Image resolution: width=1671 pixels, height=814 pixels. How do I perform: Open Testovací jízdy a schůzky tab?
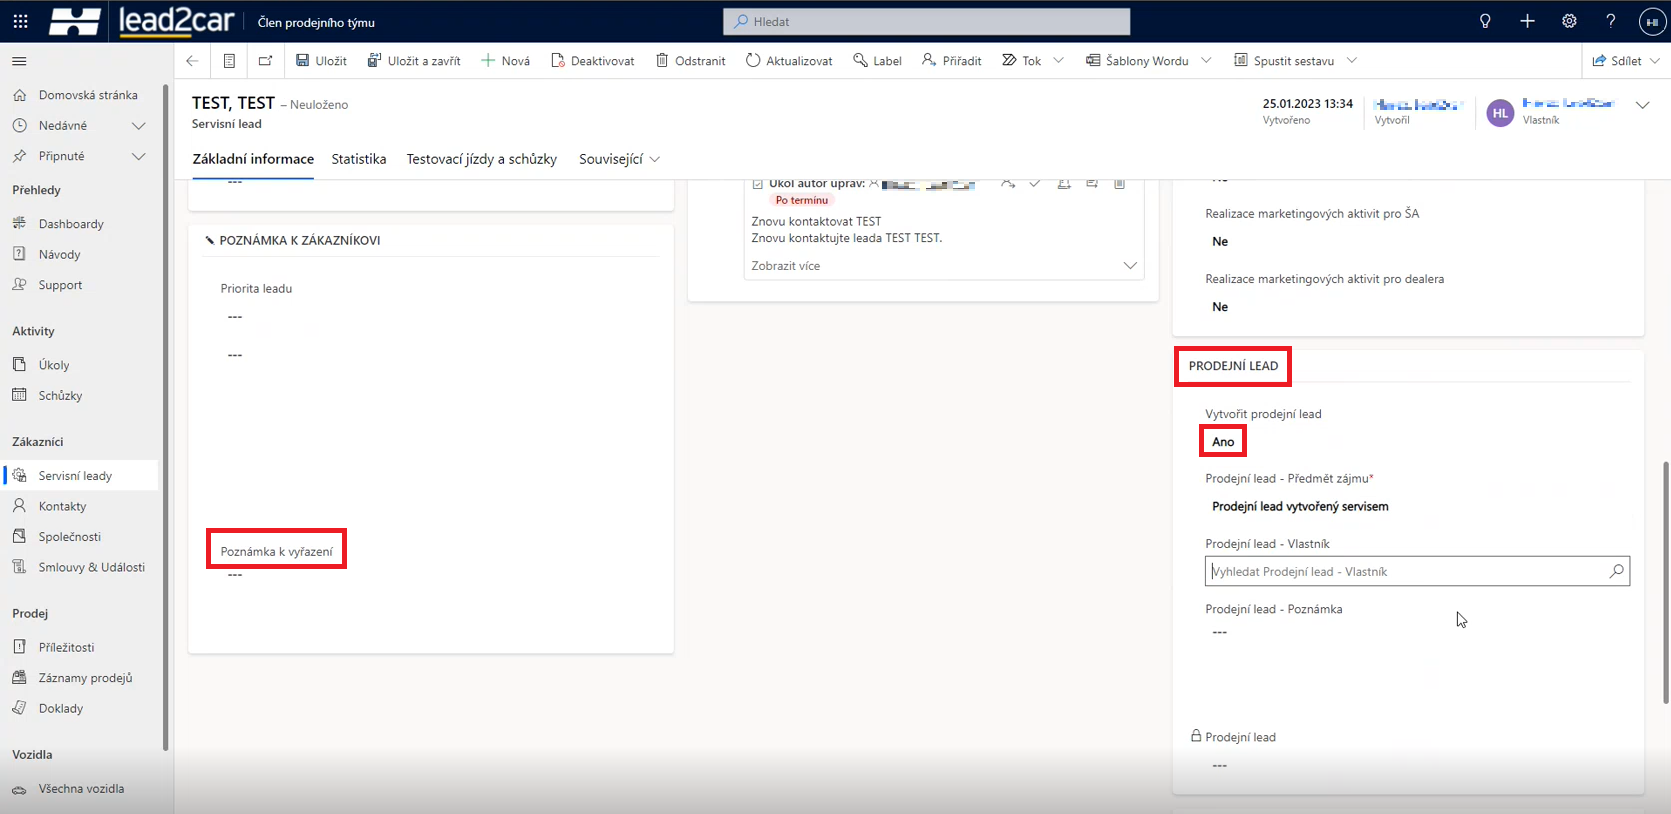click(x=481, y=159)
